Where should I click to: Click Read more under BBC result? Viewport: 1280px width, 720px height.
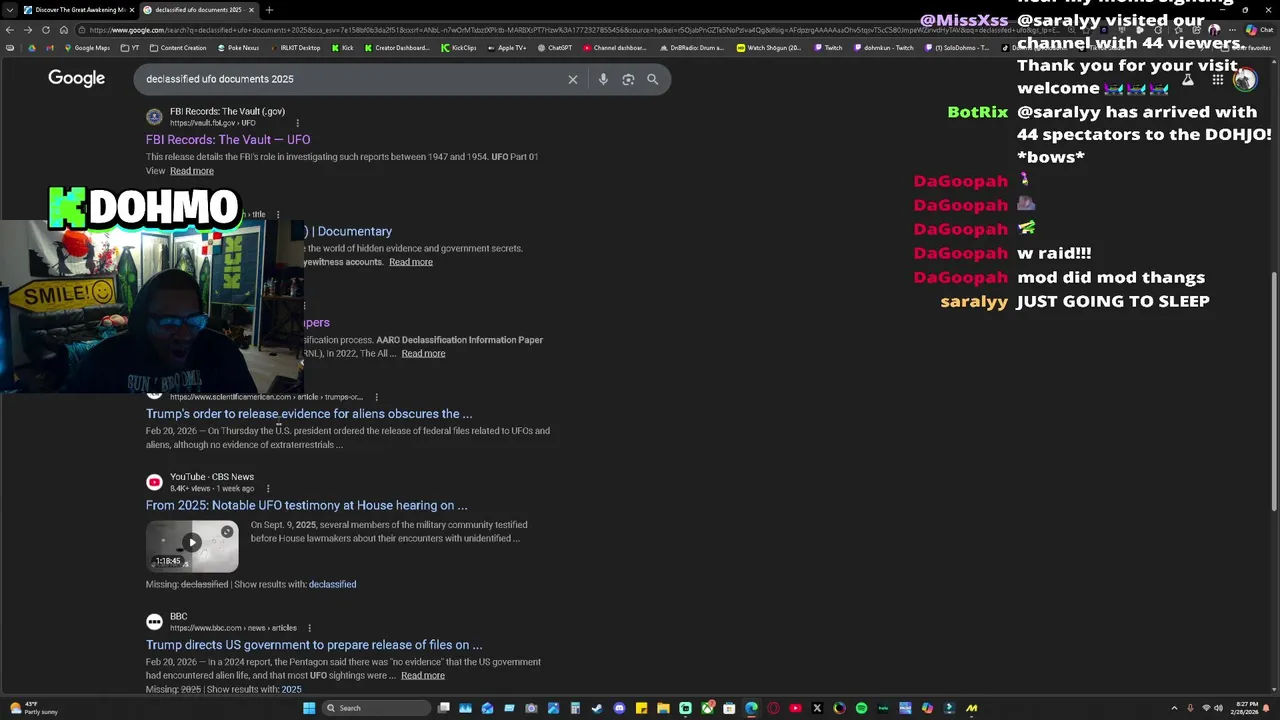[x=423, y=675]
